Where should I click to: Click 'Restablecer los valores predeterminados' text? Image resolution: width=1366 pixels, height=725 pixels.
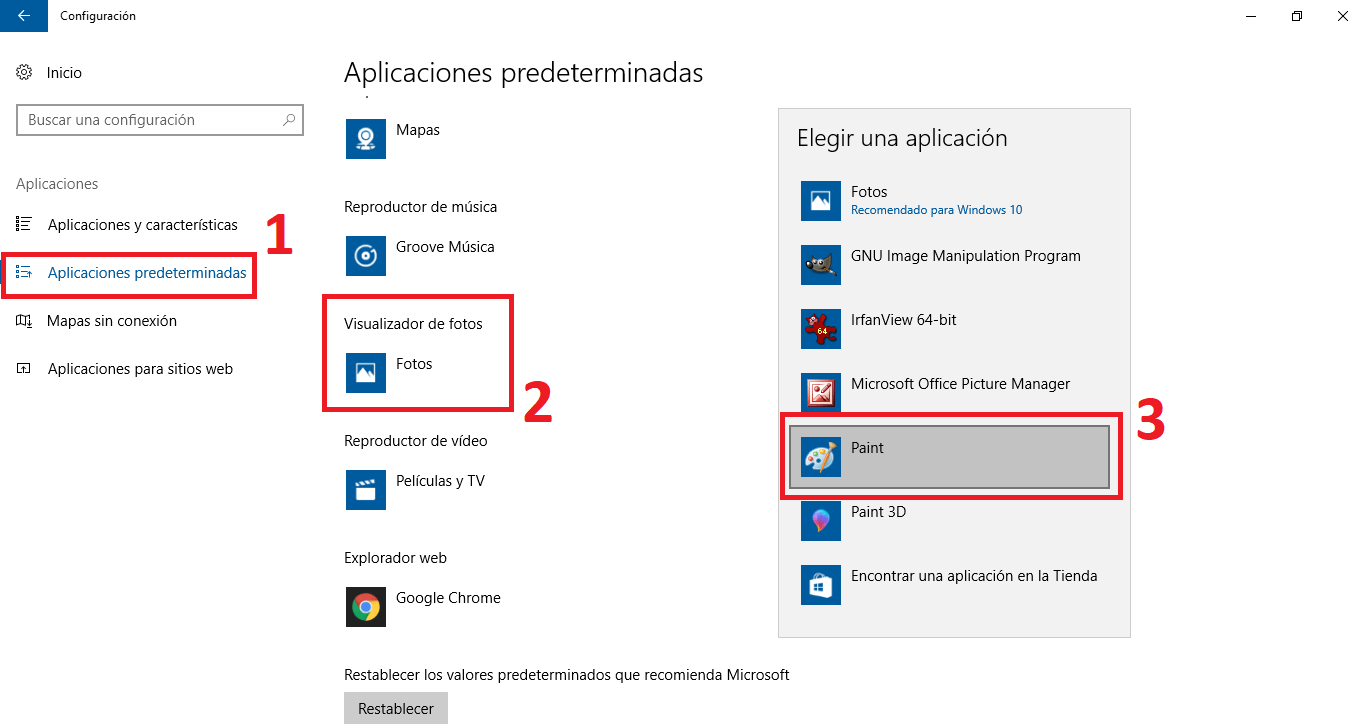tap(567, 675)
